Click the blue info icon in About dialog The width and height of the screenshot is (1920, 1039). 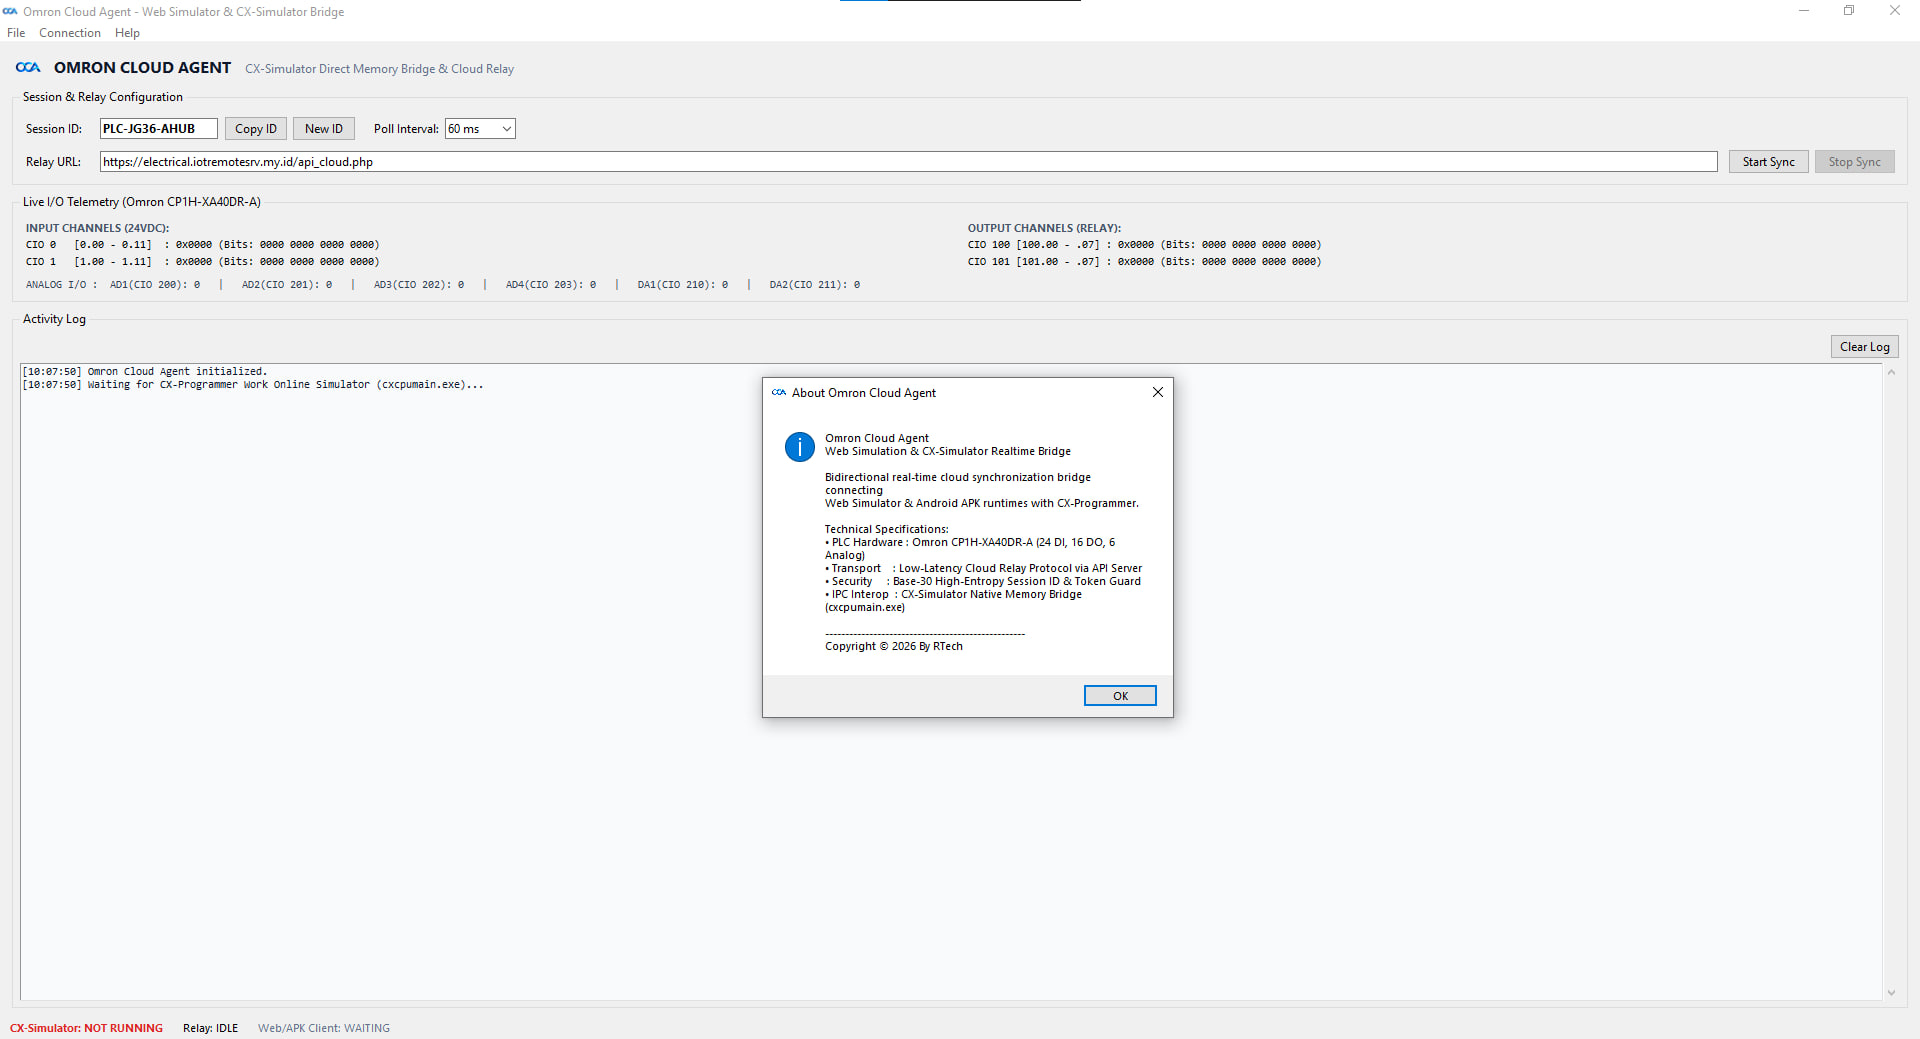[800, 447]
